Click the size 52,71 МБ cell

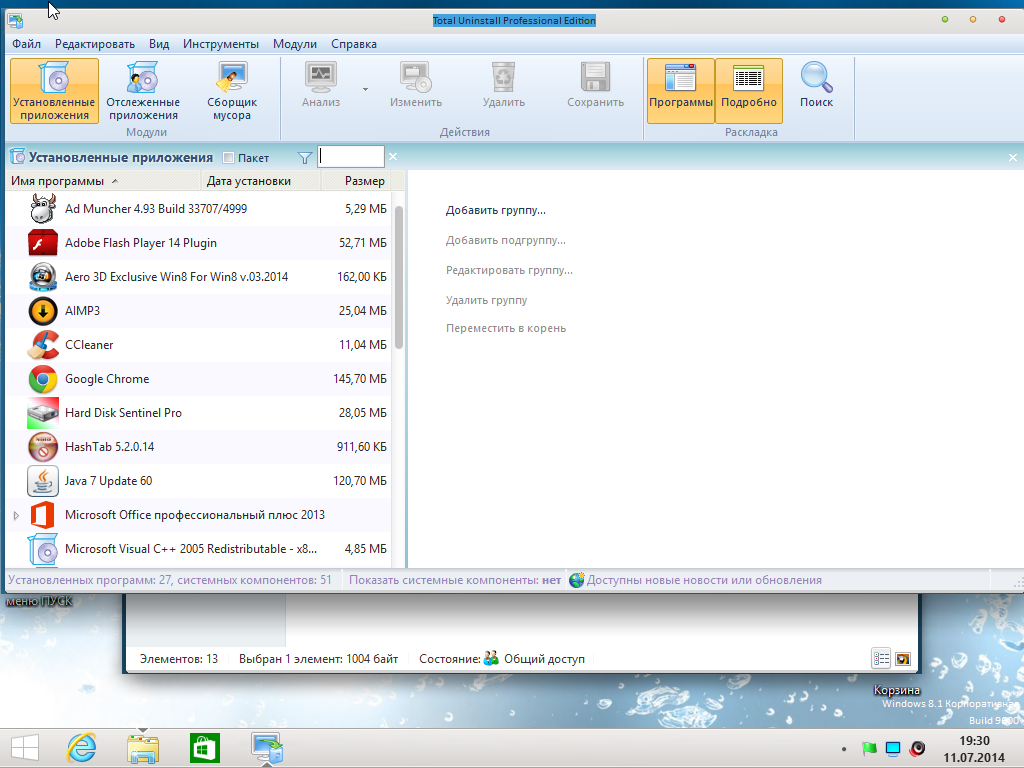[362, 243]
